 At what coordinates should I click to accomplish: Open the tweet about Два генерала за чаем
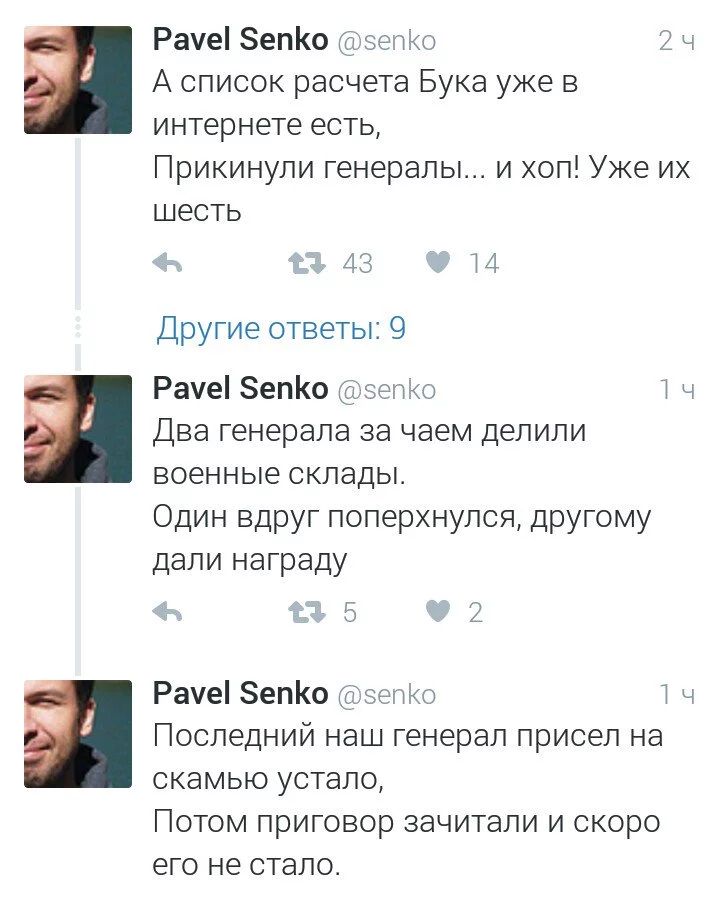pyautogui.click(x=400, y=496)
